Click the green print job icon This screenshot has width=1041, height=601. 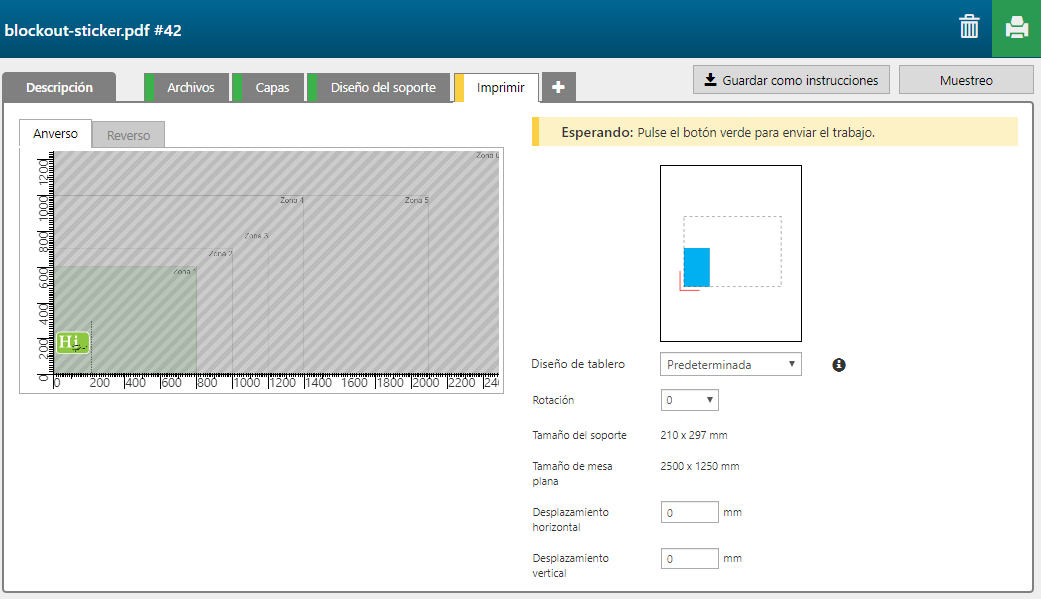pos(1016,28)
